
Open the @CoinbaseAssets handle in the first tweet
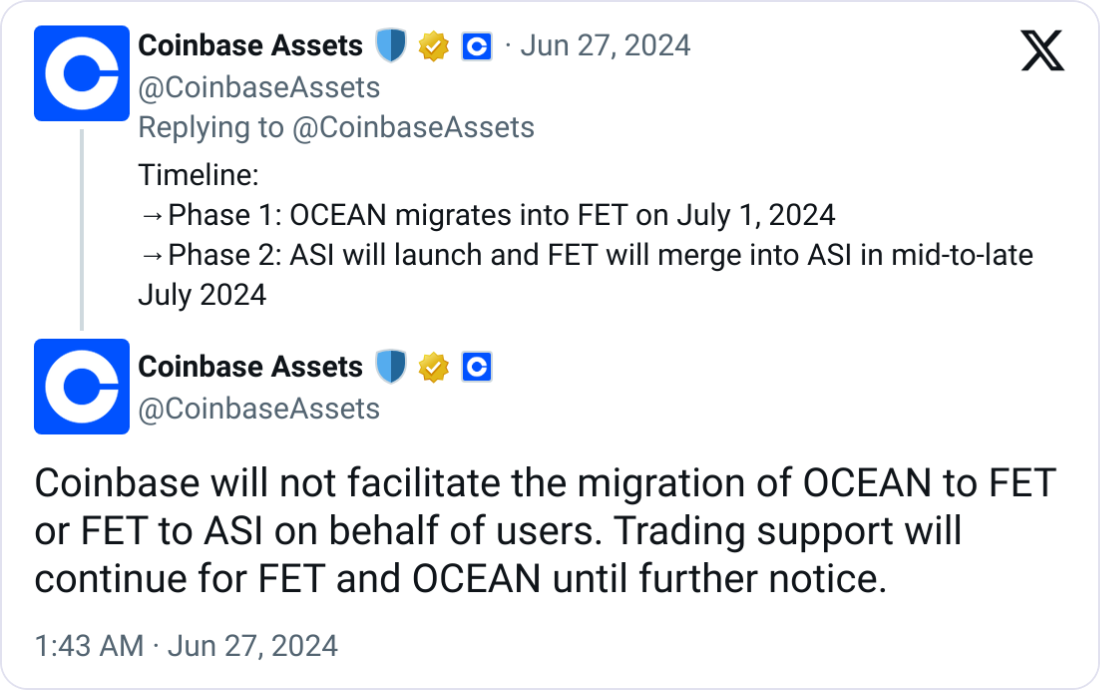[259, 88]
